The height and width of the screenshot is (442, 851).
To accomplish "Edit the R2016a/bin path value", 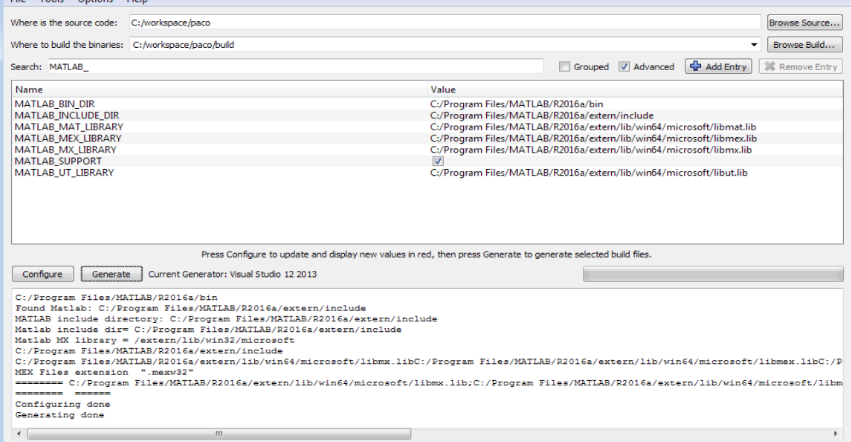I will coord(517,104).
